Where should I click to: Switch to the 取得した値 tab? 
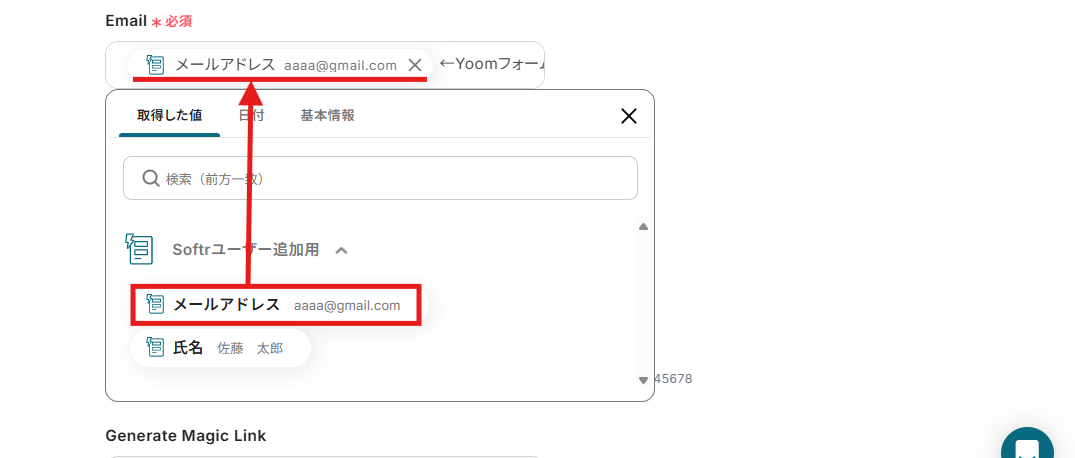(x=169, y=115)
